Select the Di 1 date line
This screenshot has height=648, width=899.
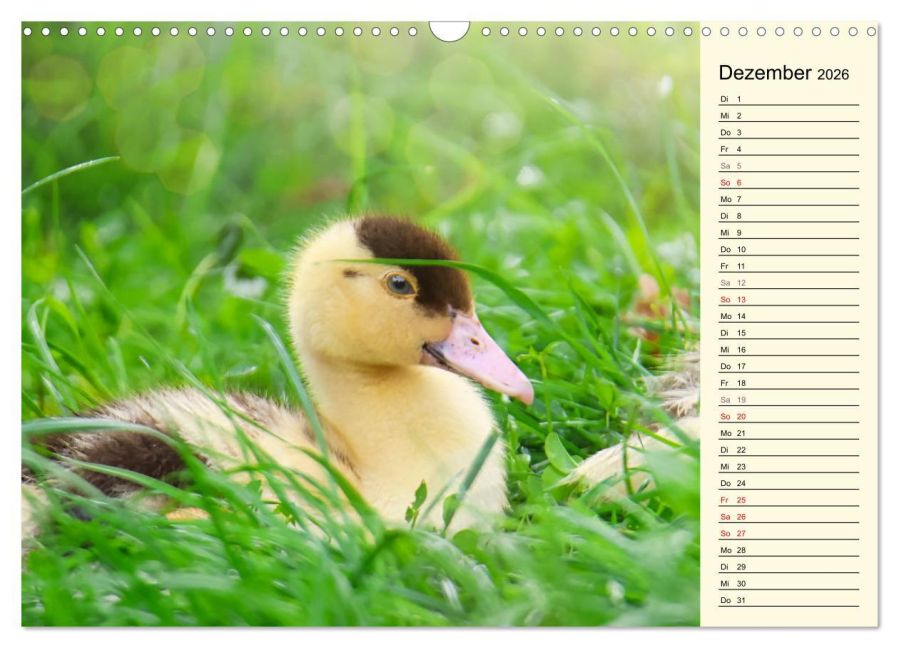tap(789, 99)
